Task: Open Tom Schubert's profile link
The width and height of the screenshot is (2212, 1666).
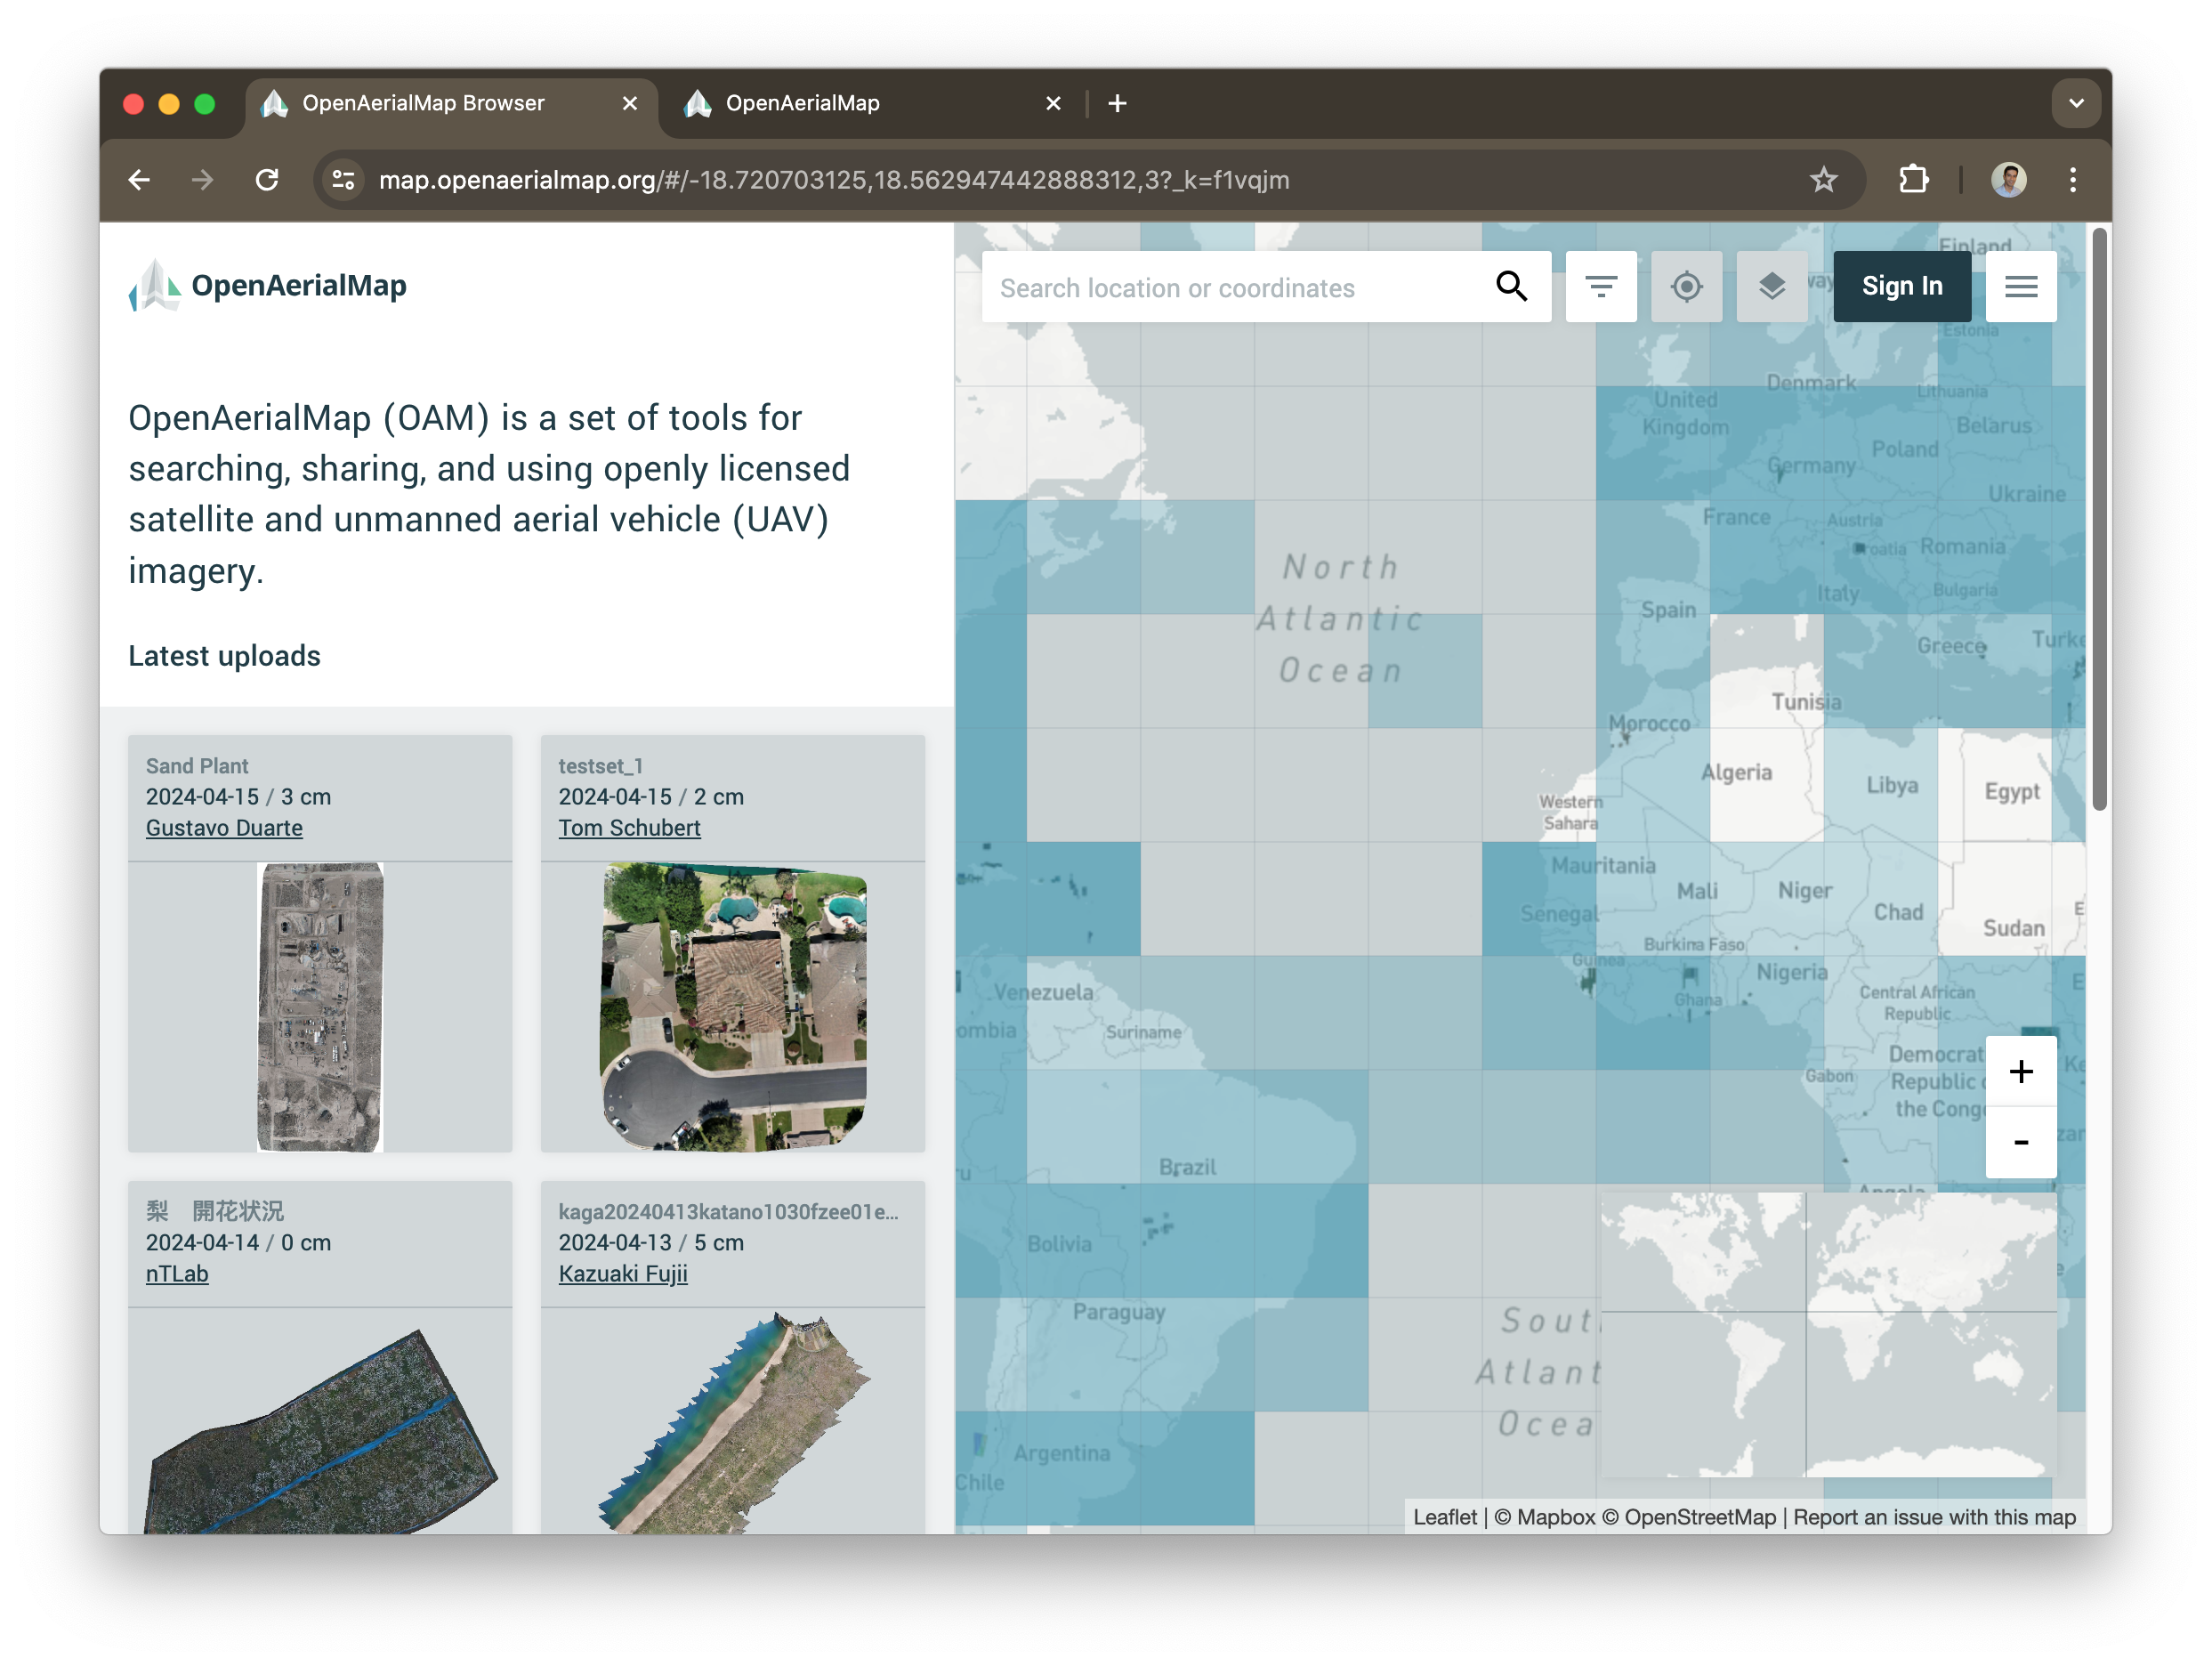Action: tap(629, 828)
